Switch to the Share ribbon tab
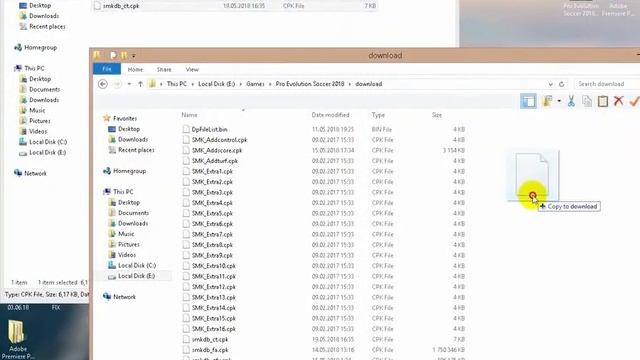Screen dimensions: 640x360 tap(164, 69)
